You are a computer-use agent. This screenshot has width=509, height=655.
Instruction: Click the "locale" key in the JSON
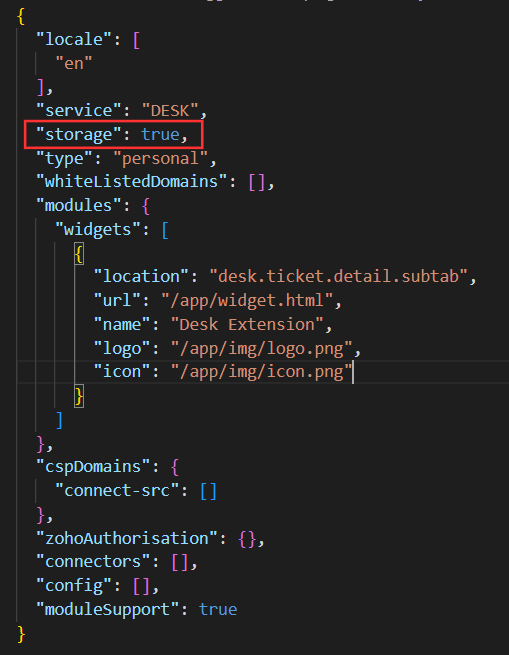click(74, 40)
